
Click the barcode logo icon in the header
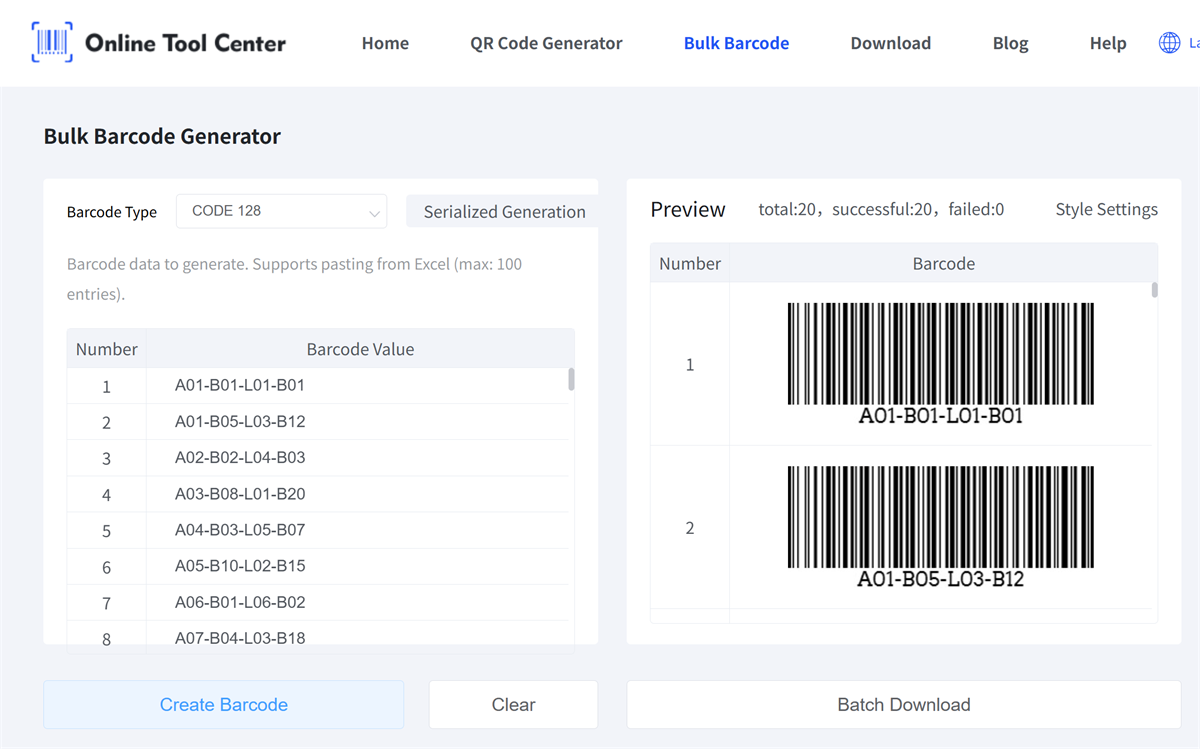[x=50, y=42]
